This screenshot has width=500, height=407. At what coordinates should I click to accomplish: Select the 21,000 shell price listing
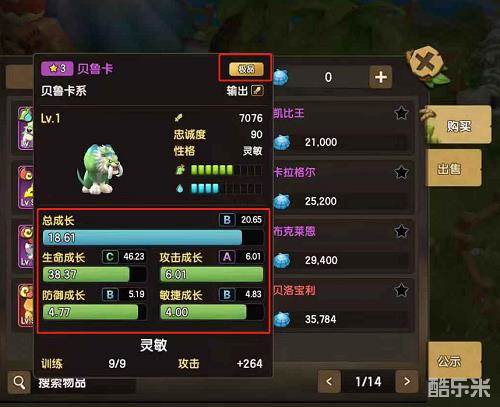pyautogui.click(x=340, y=142)
